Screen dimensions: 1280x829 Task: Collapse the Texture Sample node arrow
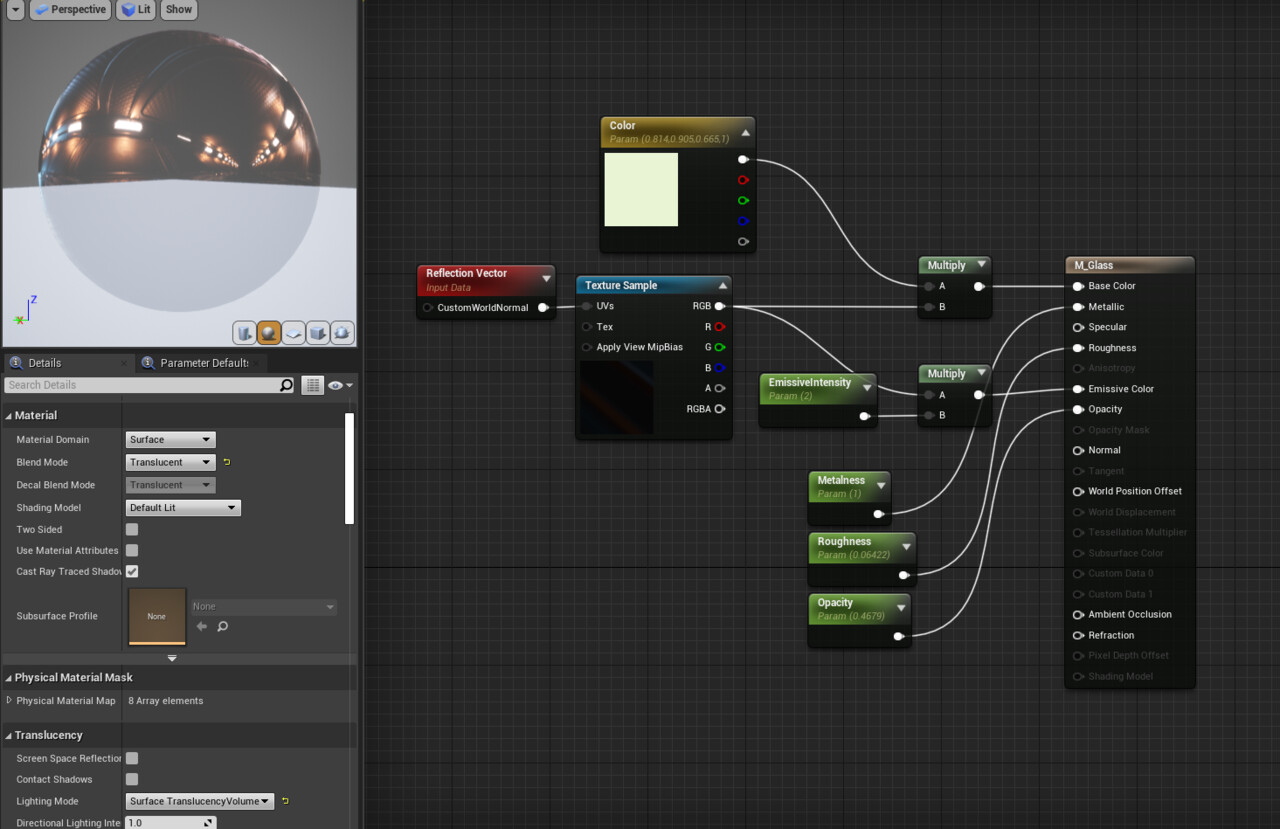click(x=722, y=286)
